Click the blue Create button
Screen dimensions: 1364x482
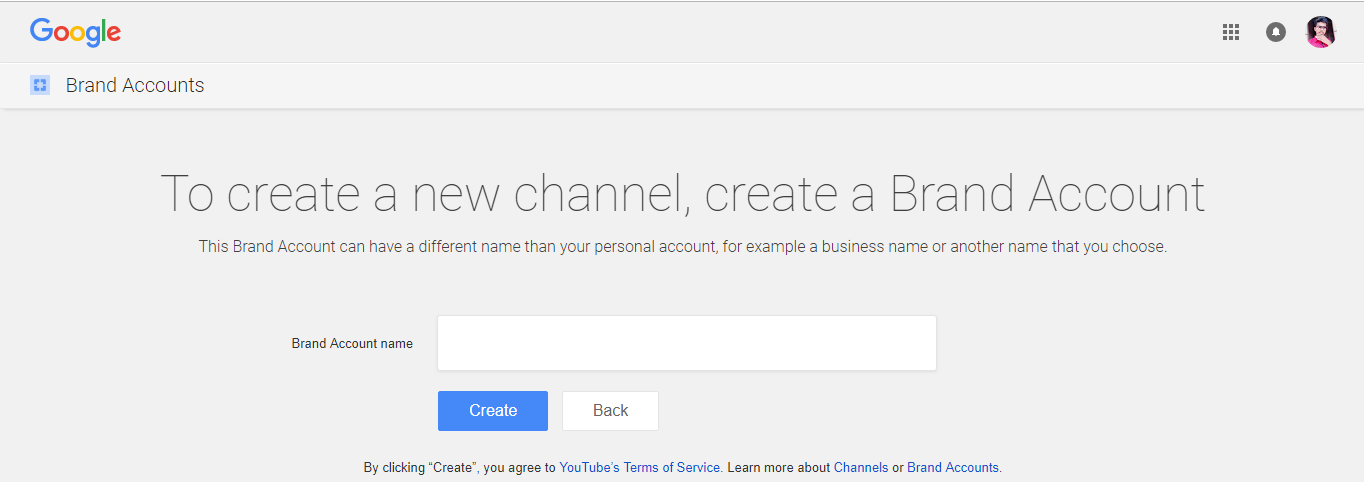point(493,411)
